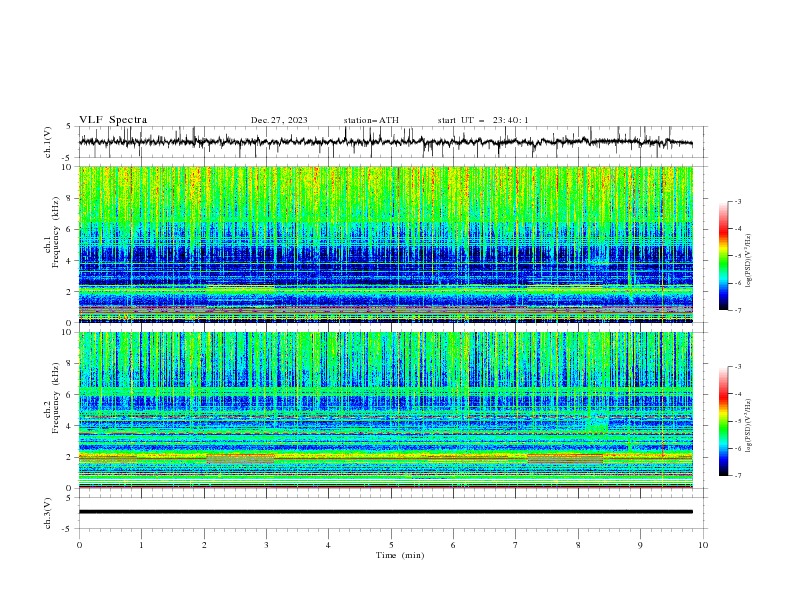This screenshot has width=792, height=612.
Task: Click the time axis tick label '3'
Action: click(x=266, y=545)
